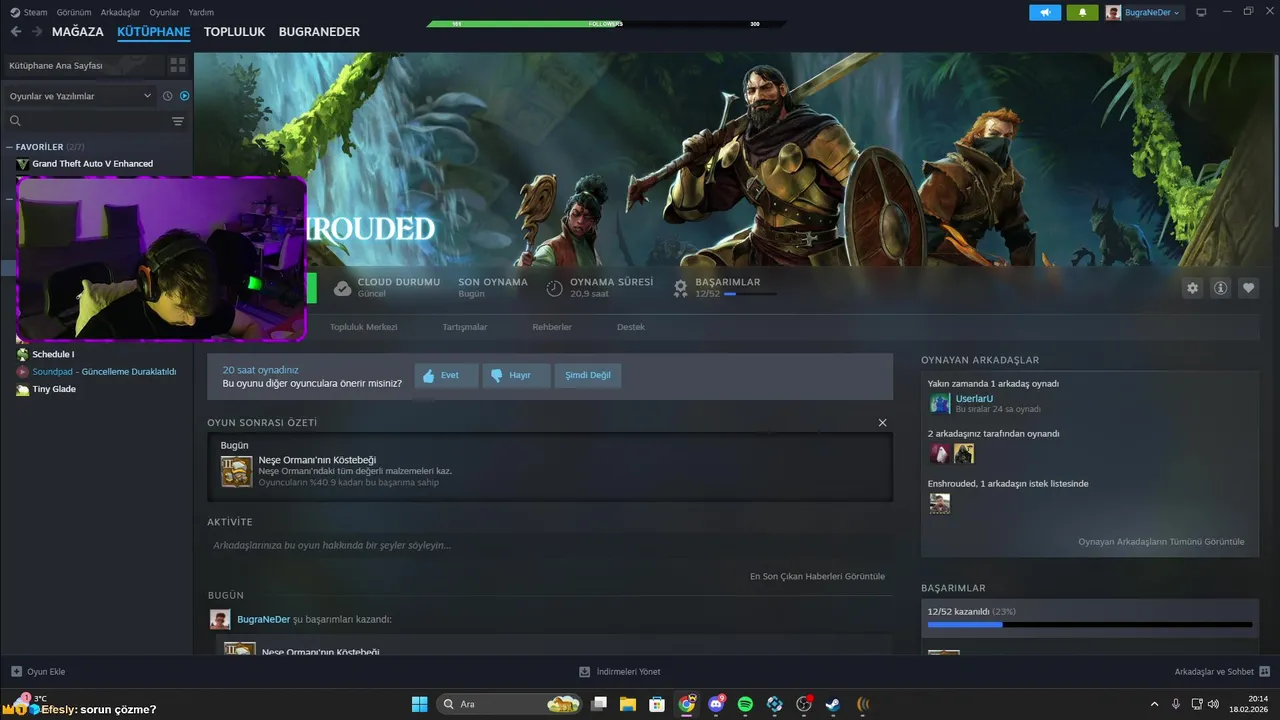Screen dimensions: 1280x720
Task: Open the Oyunlar menu
Action: click(x=165, y=12)
